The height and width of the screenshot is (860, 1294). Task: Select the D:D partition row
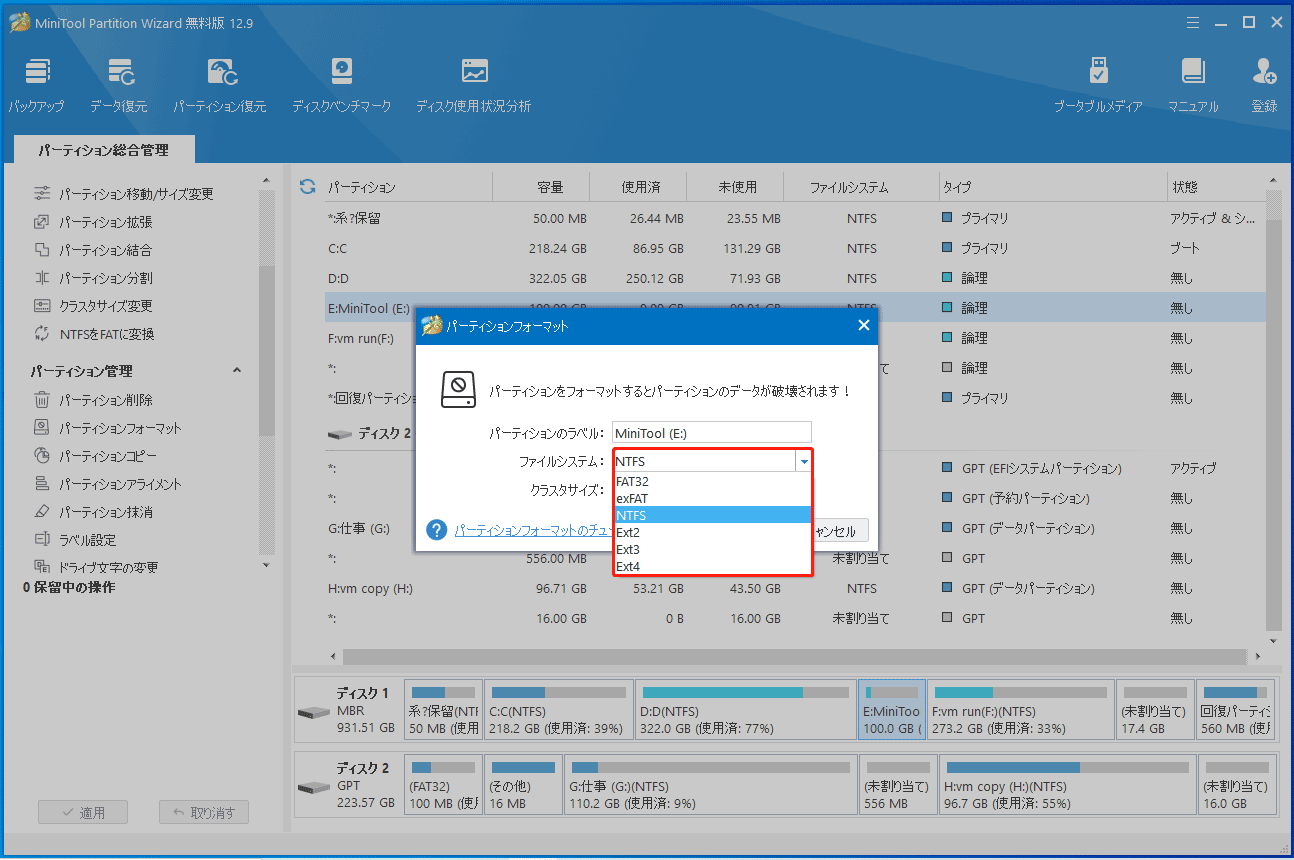[795, 278]
